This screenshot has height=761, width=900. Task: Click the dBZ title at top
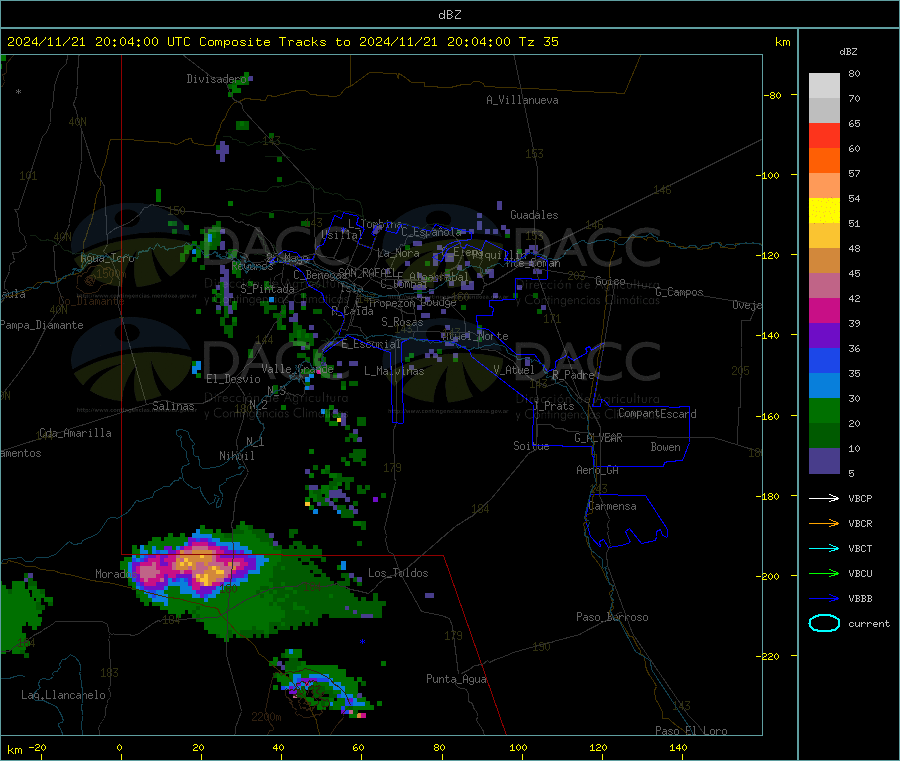[x=449, y=15]
